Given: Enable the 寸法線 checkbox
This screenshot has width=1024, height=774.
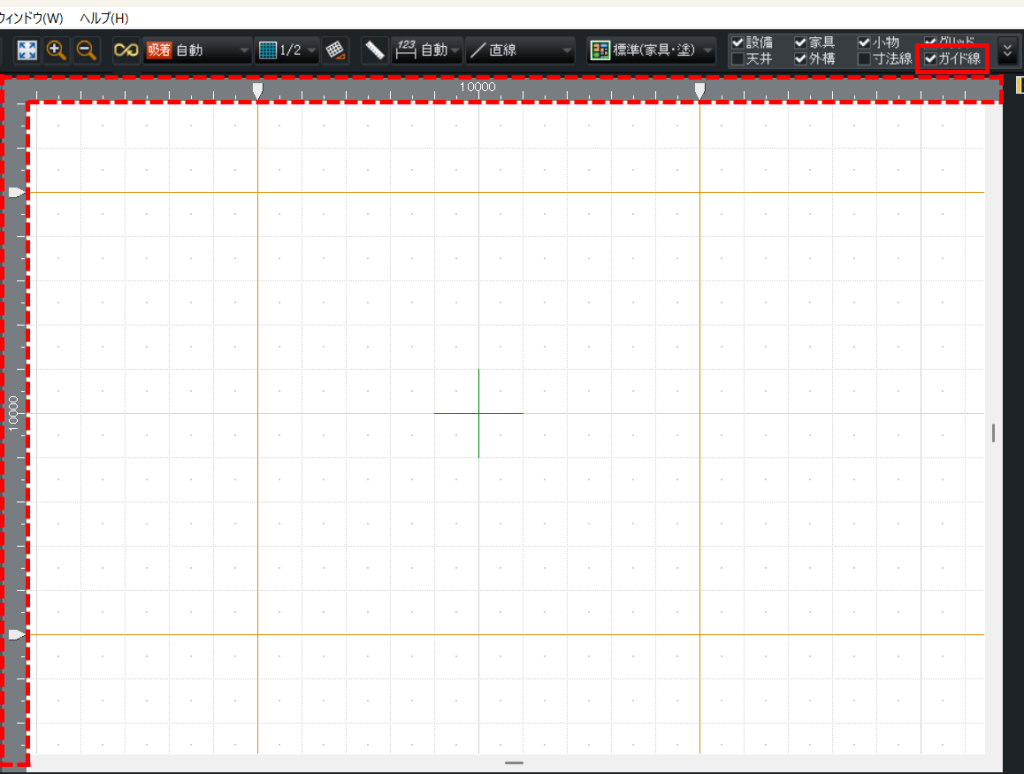Looking at the screenshot, I should tap(865, 59).
